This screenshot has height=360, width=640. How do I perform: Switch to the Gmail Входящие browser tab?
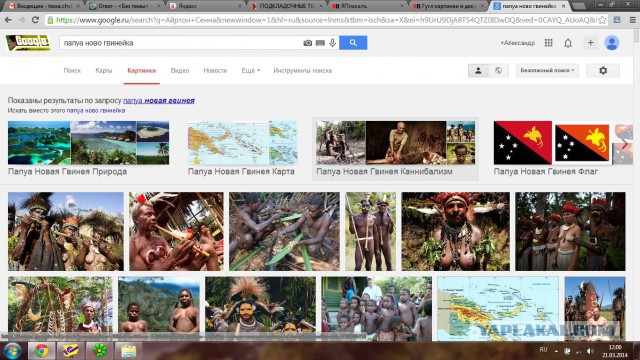(x=43, y=6)
